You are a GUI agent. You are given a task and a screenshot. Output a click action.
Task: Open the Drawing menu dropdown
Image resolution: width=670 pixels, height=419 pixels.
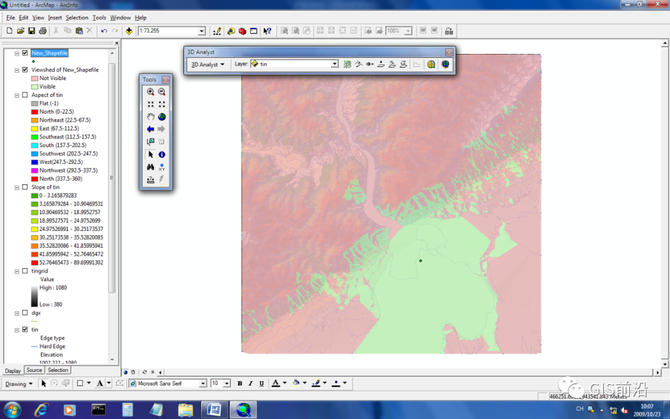(x=19, y=384)
